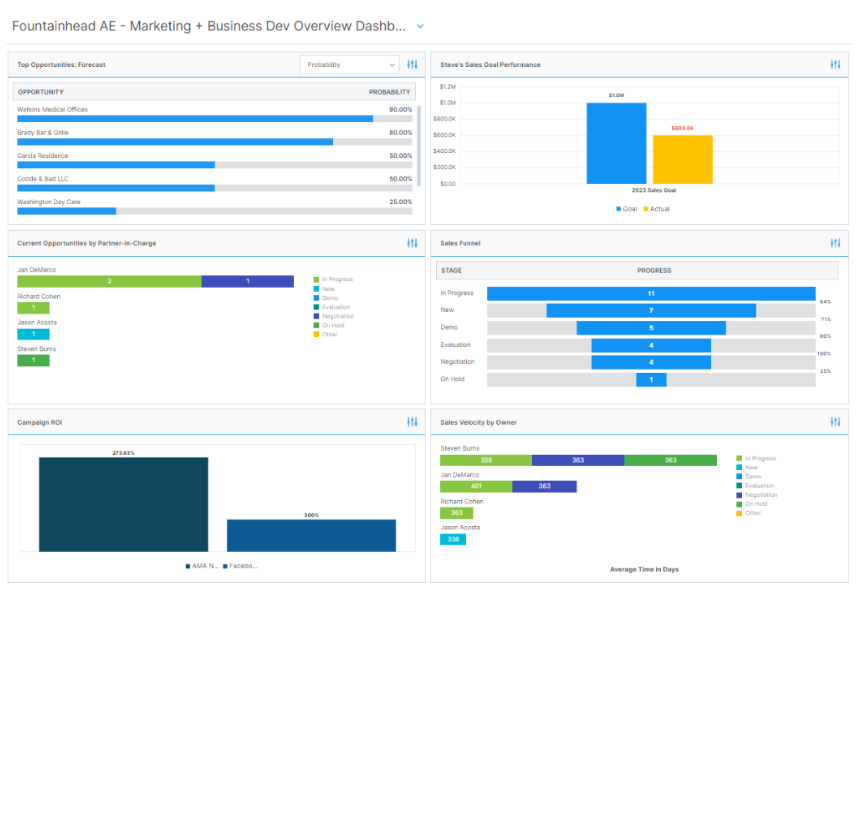Click Campaign ROI panel settings icon
The image size is (860, 835).
point(412,422)
